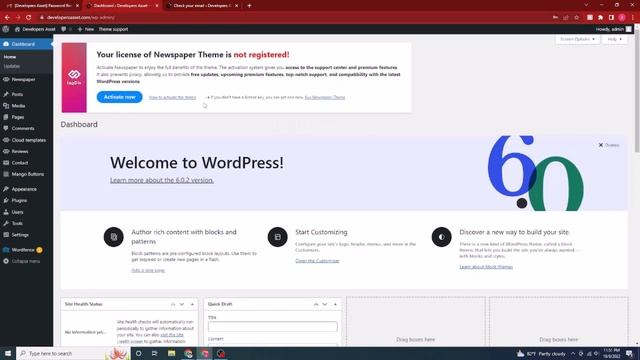The width and height of the screenshot is (640, 360).
Task: Click the Open the Customizer link
Action: click(x=317, y=260)
